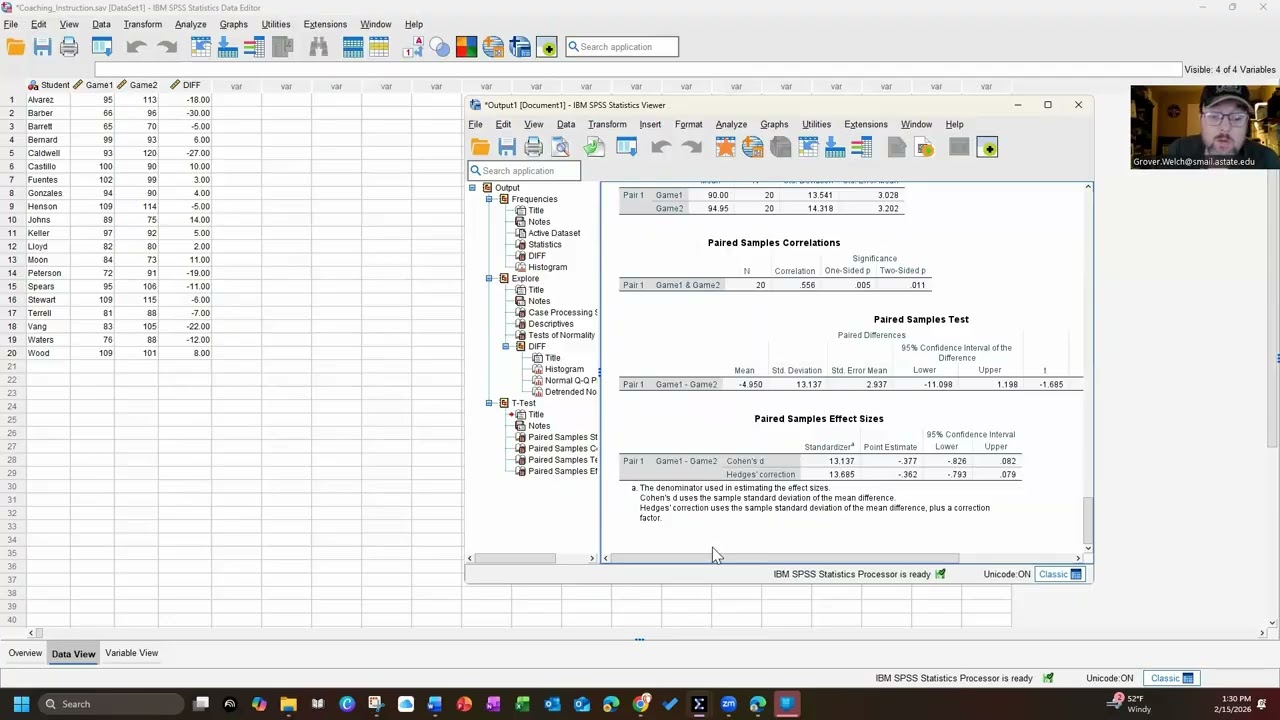Toggle Classic switch in Data Editor status bar
The width and height of the screenshot is (1280, 720).
(x=1172, y=678)
